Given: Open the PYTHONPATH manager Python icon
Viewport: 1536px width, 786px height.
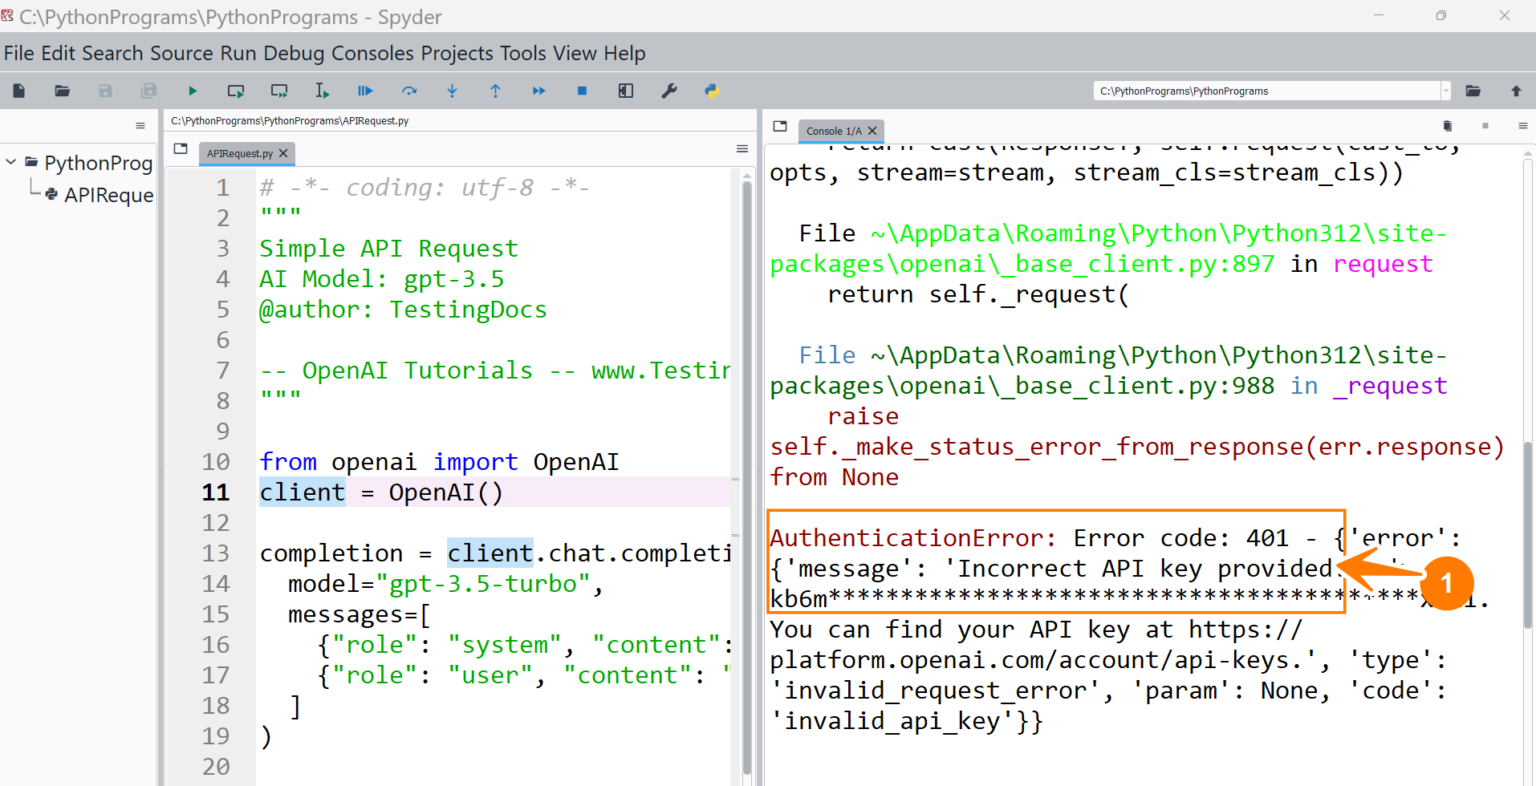Looking at the screenshot, I should click(712, 91).
